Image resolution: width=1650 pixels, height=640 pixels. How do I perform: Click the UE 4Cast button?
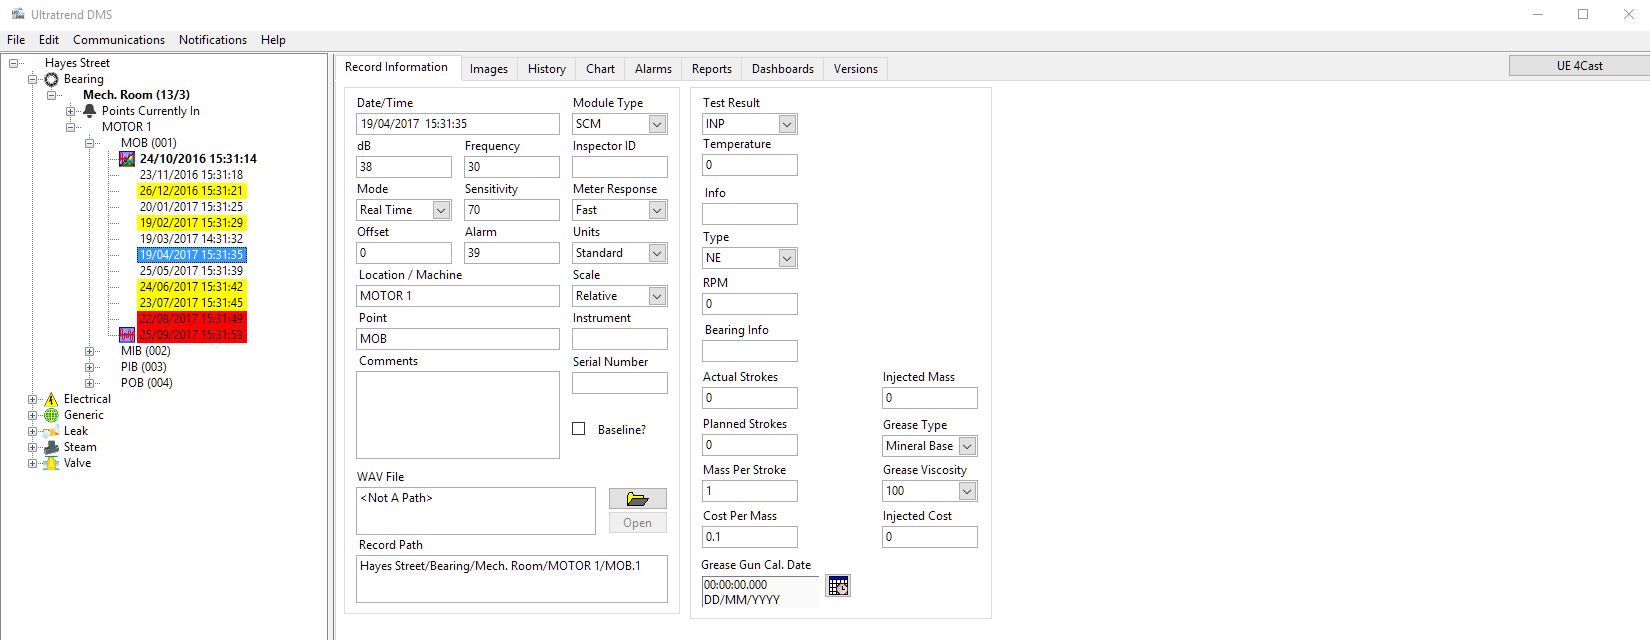1579,66
